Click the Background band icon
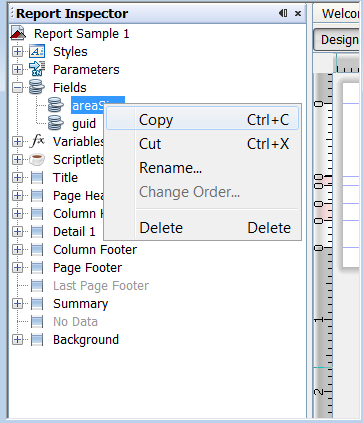Viewport: 363px width, 423px height. pyautogui.click(x=37, y=340)
